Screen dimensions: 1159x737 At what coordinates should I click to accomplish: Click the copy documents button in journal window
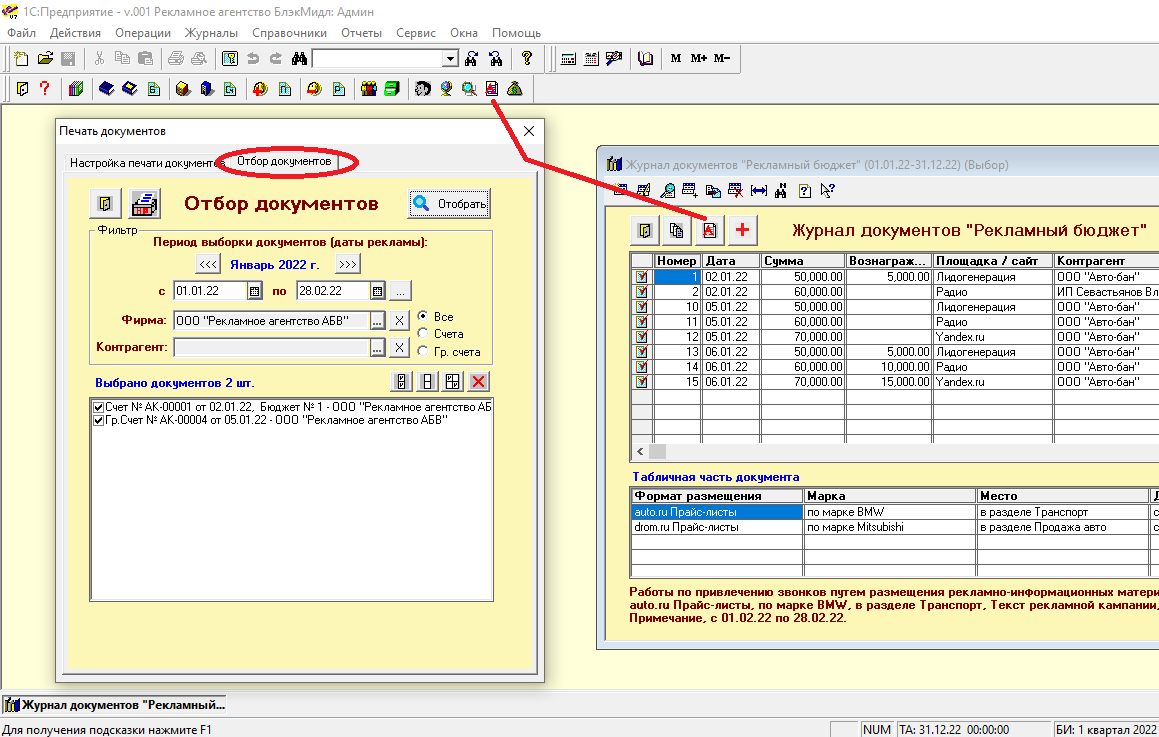[x=676, y=231]
